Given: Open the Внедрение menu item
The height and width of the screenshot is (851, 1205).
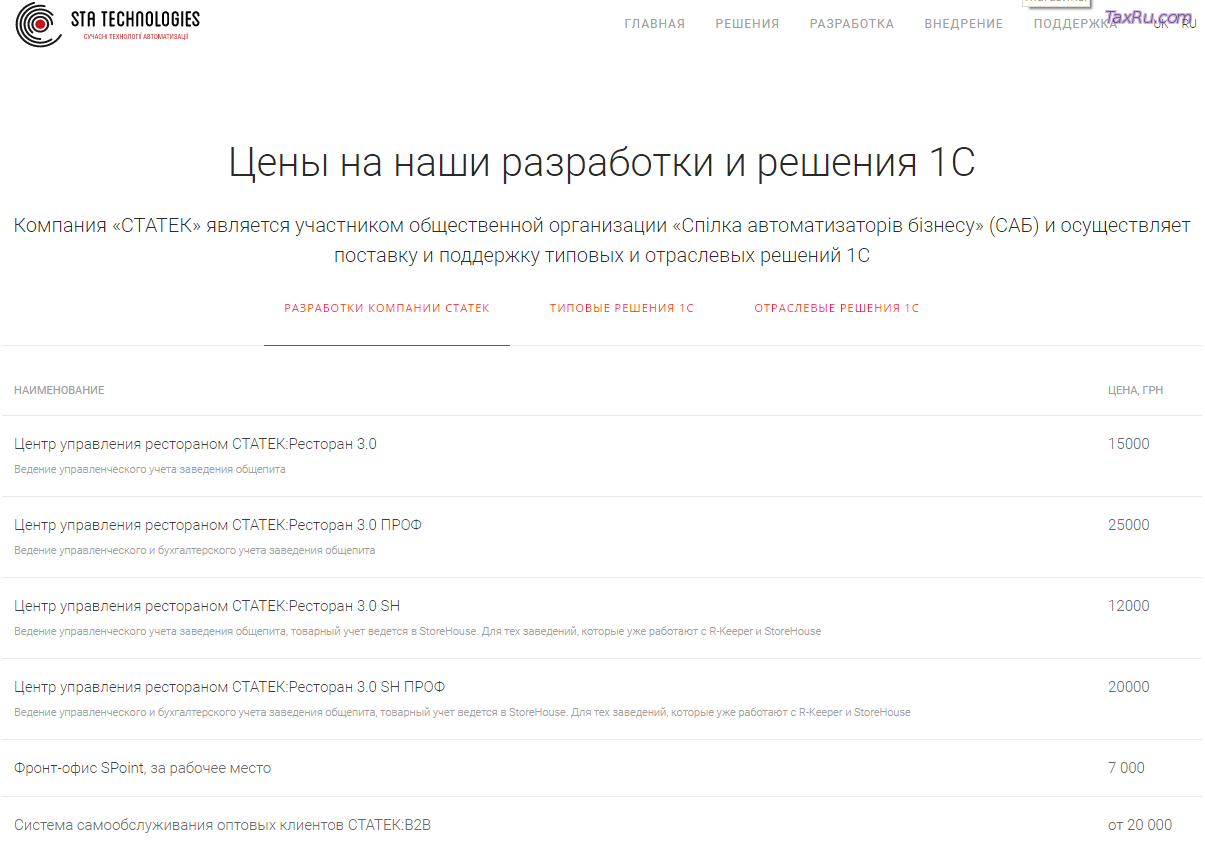Looking at the screenshot, I should pyautogui.click(x=963, y=24).
